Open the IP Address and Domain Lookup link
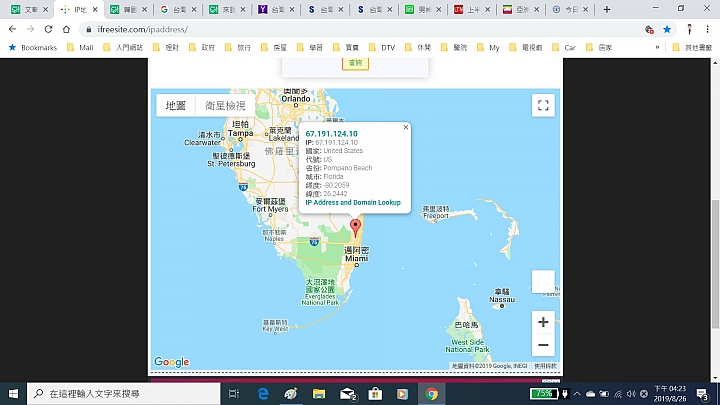The height and width of the screenshot is (405, 720). coord(353,202)
